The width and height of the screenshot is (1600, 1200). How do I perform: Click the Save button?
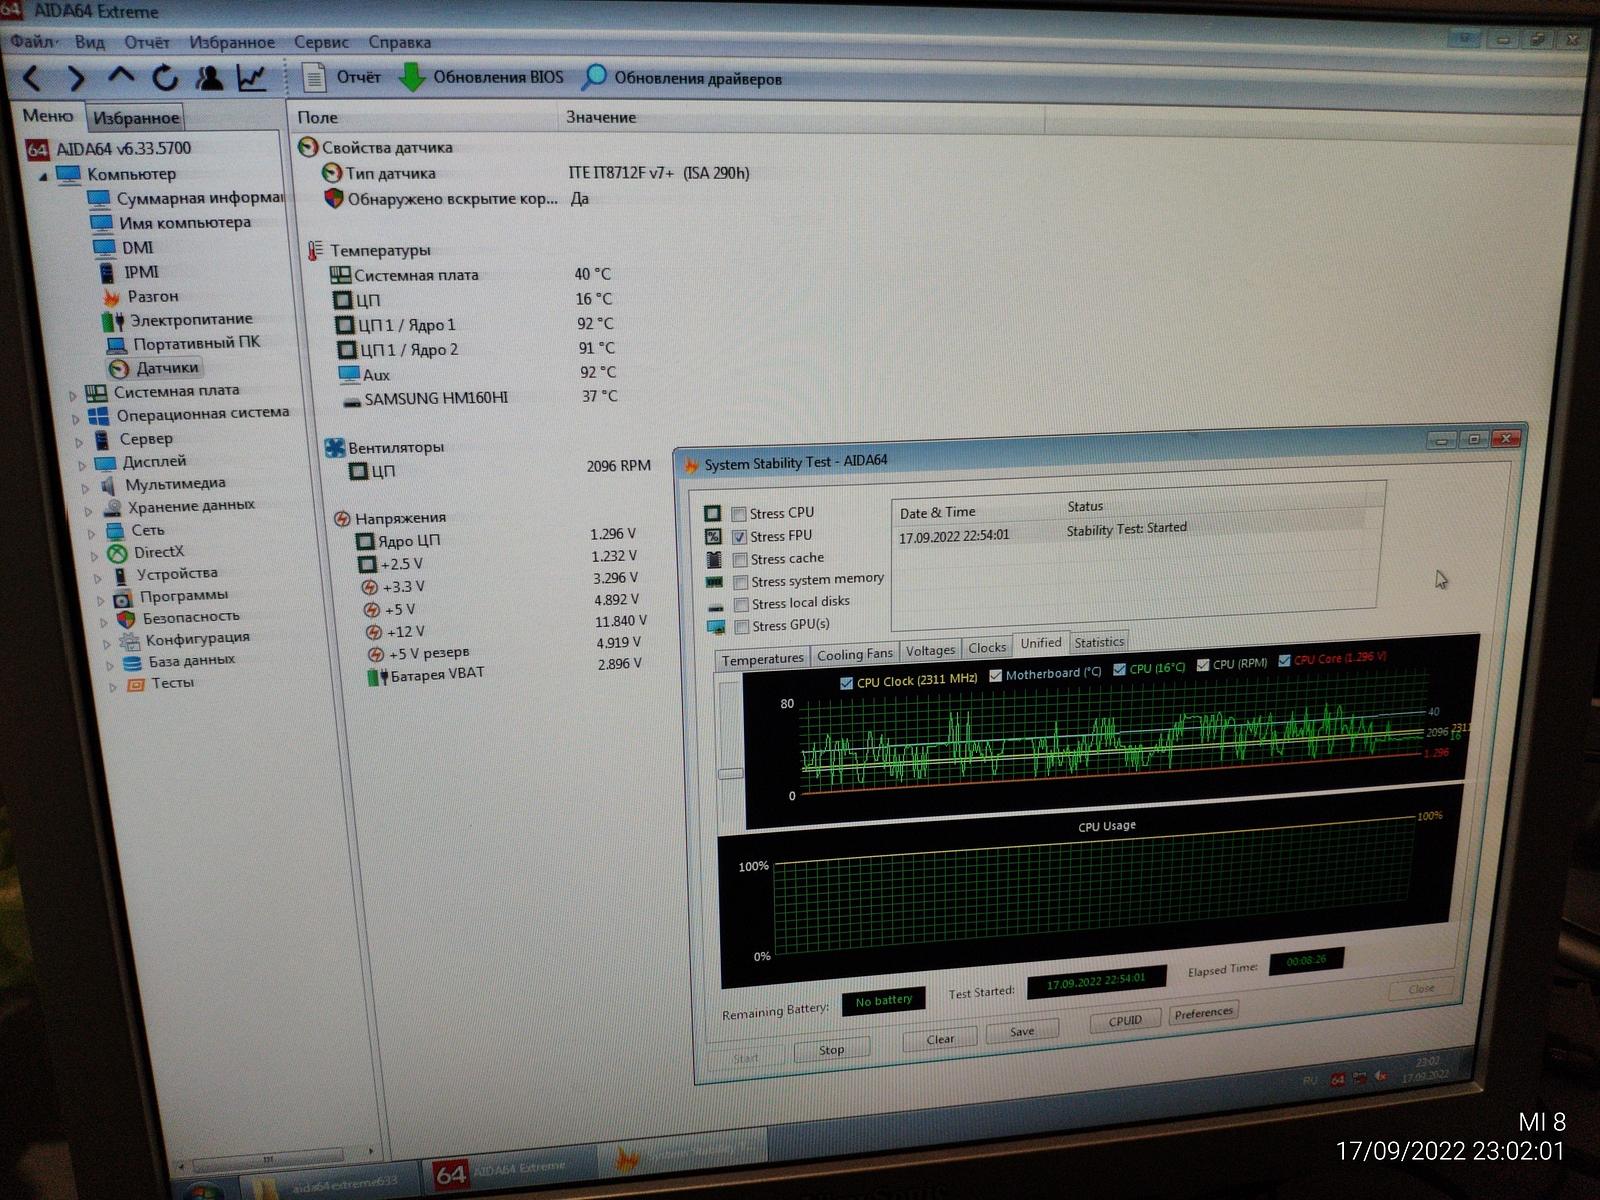[1022, 1031]
